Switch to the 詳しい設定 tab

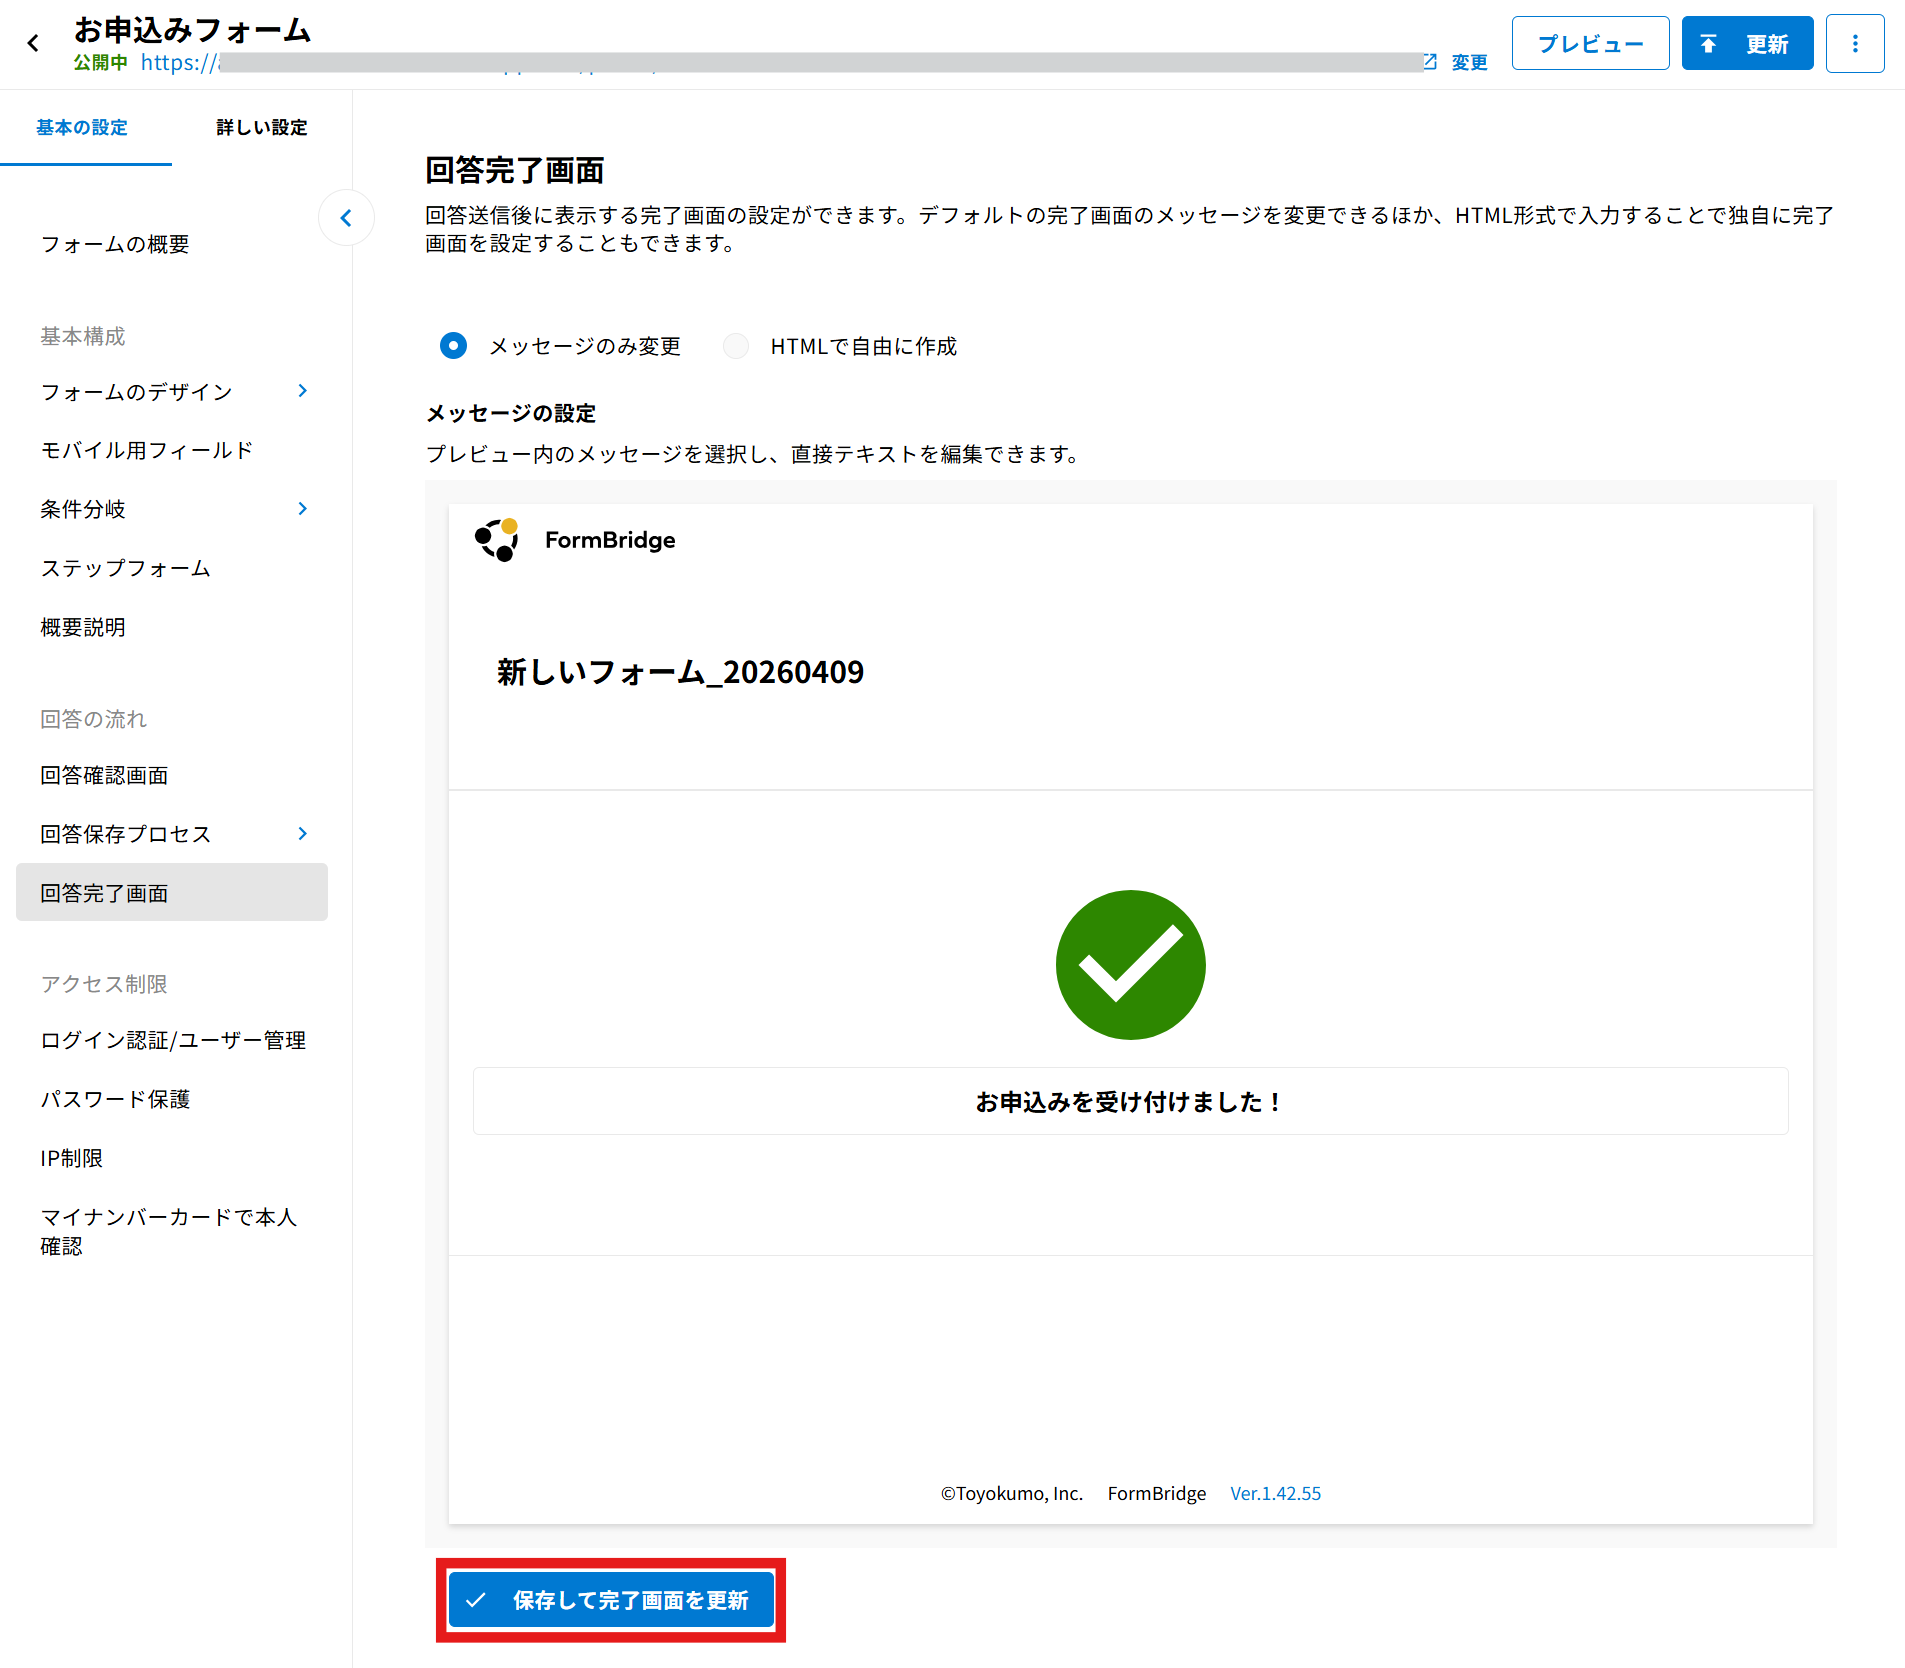coord(262,127)
